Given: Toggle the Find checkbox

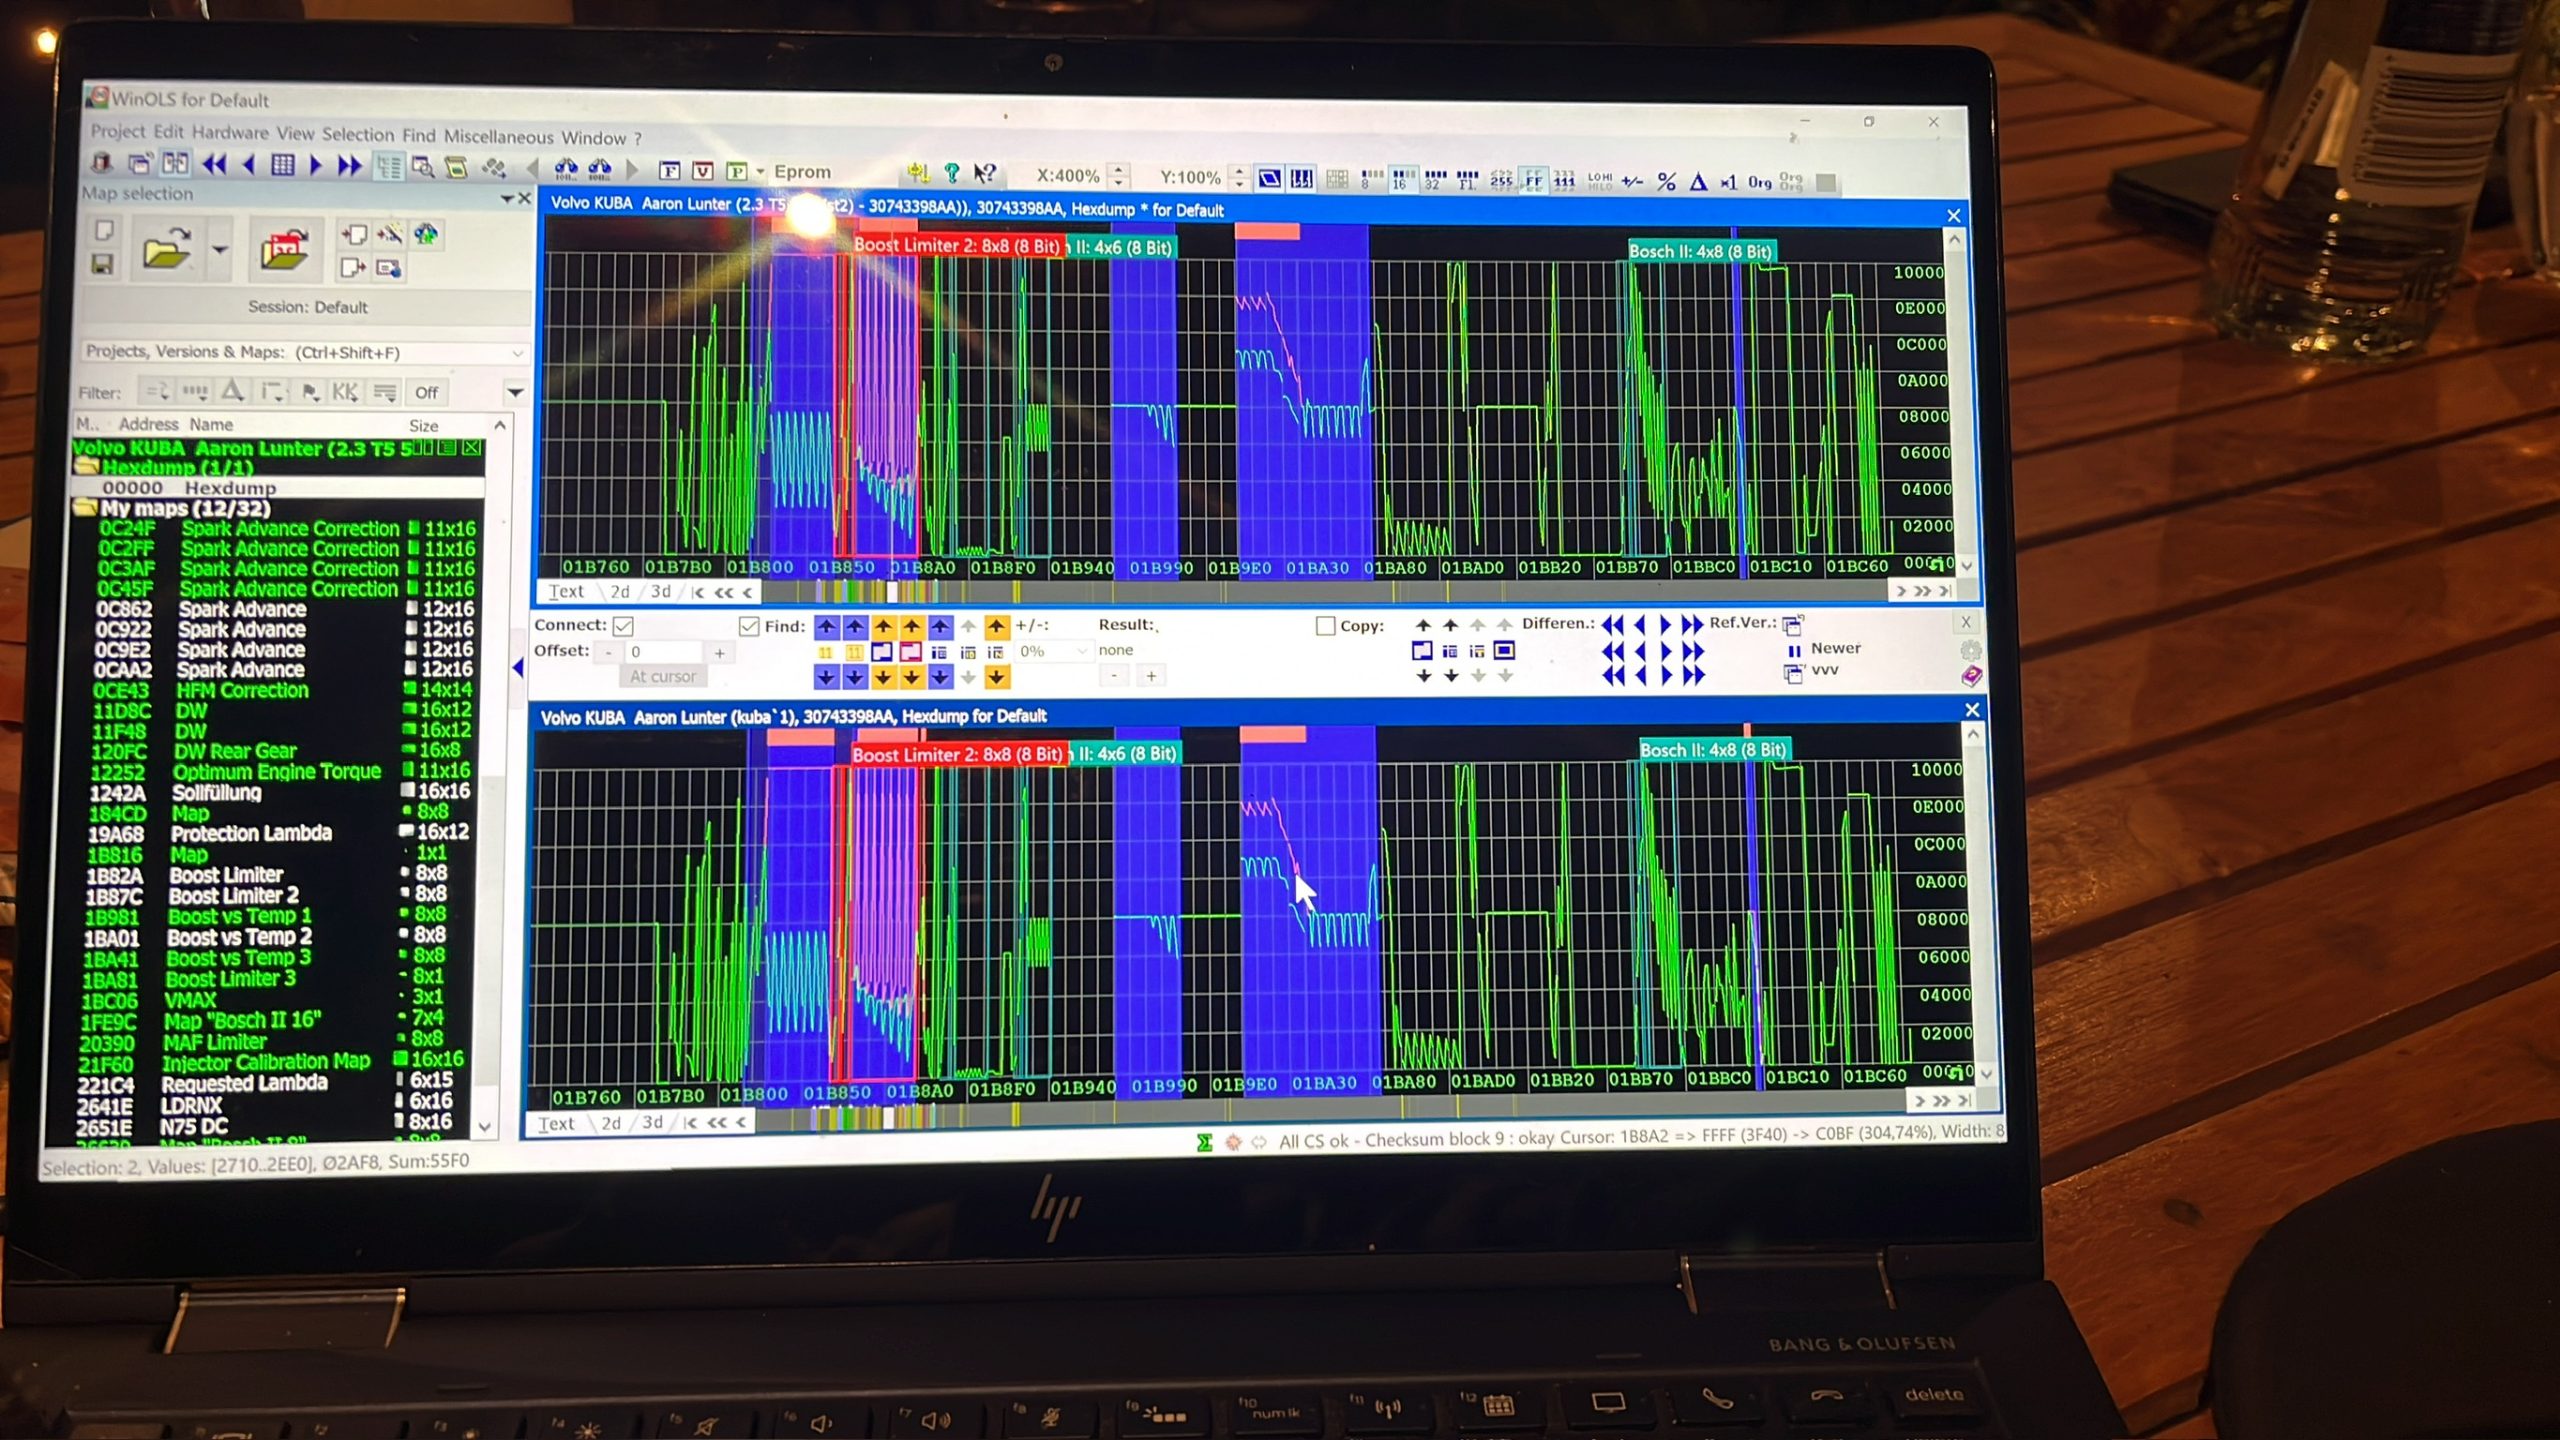Looking at the screenshot, I should pyautogui.click(x=749, y=626).
